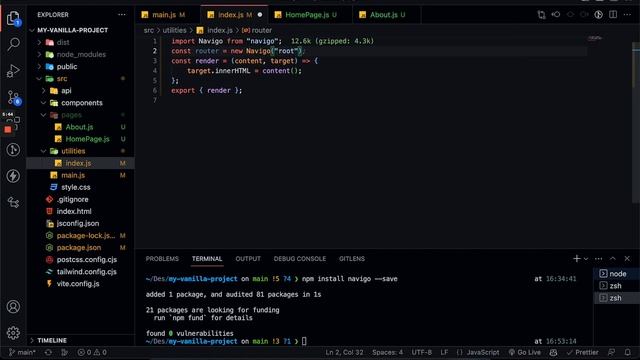The image size is (640, 360).
Task: Open the Manage settings gear
Action: [13, 333]
